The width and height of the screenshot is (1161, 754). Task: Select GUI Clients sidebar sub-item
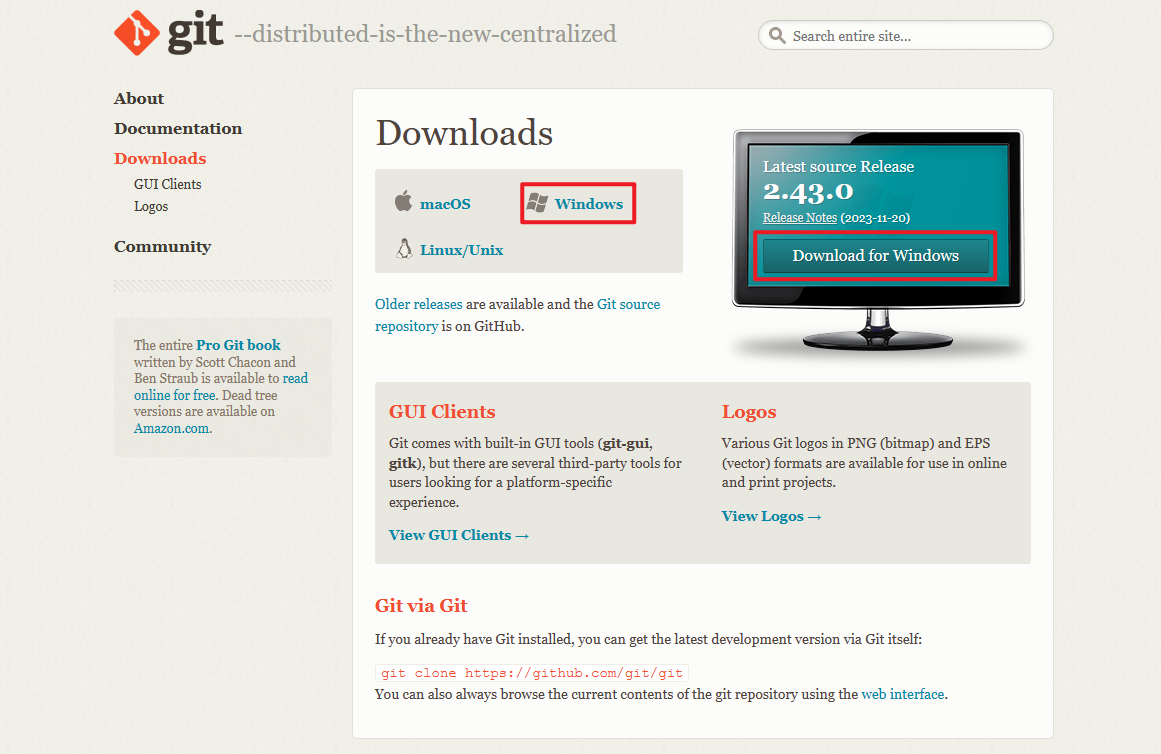click(168, 184)
